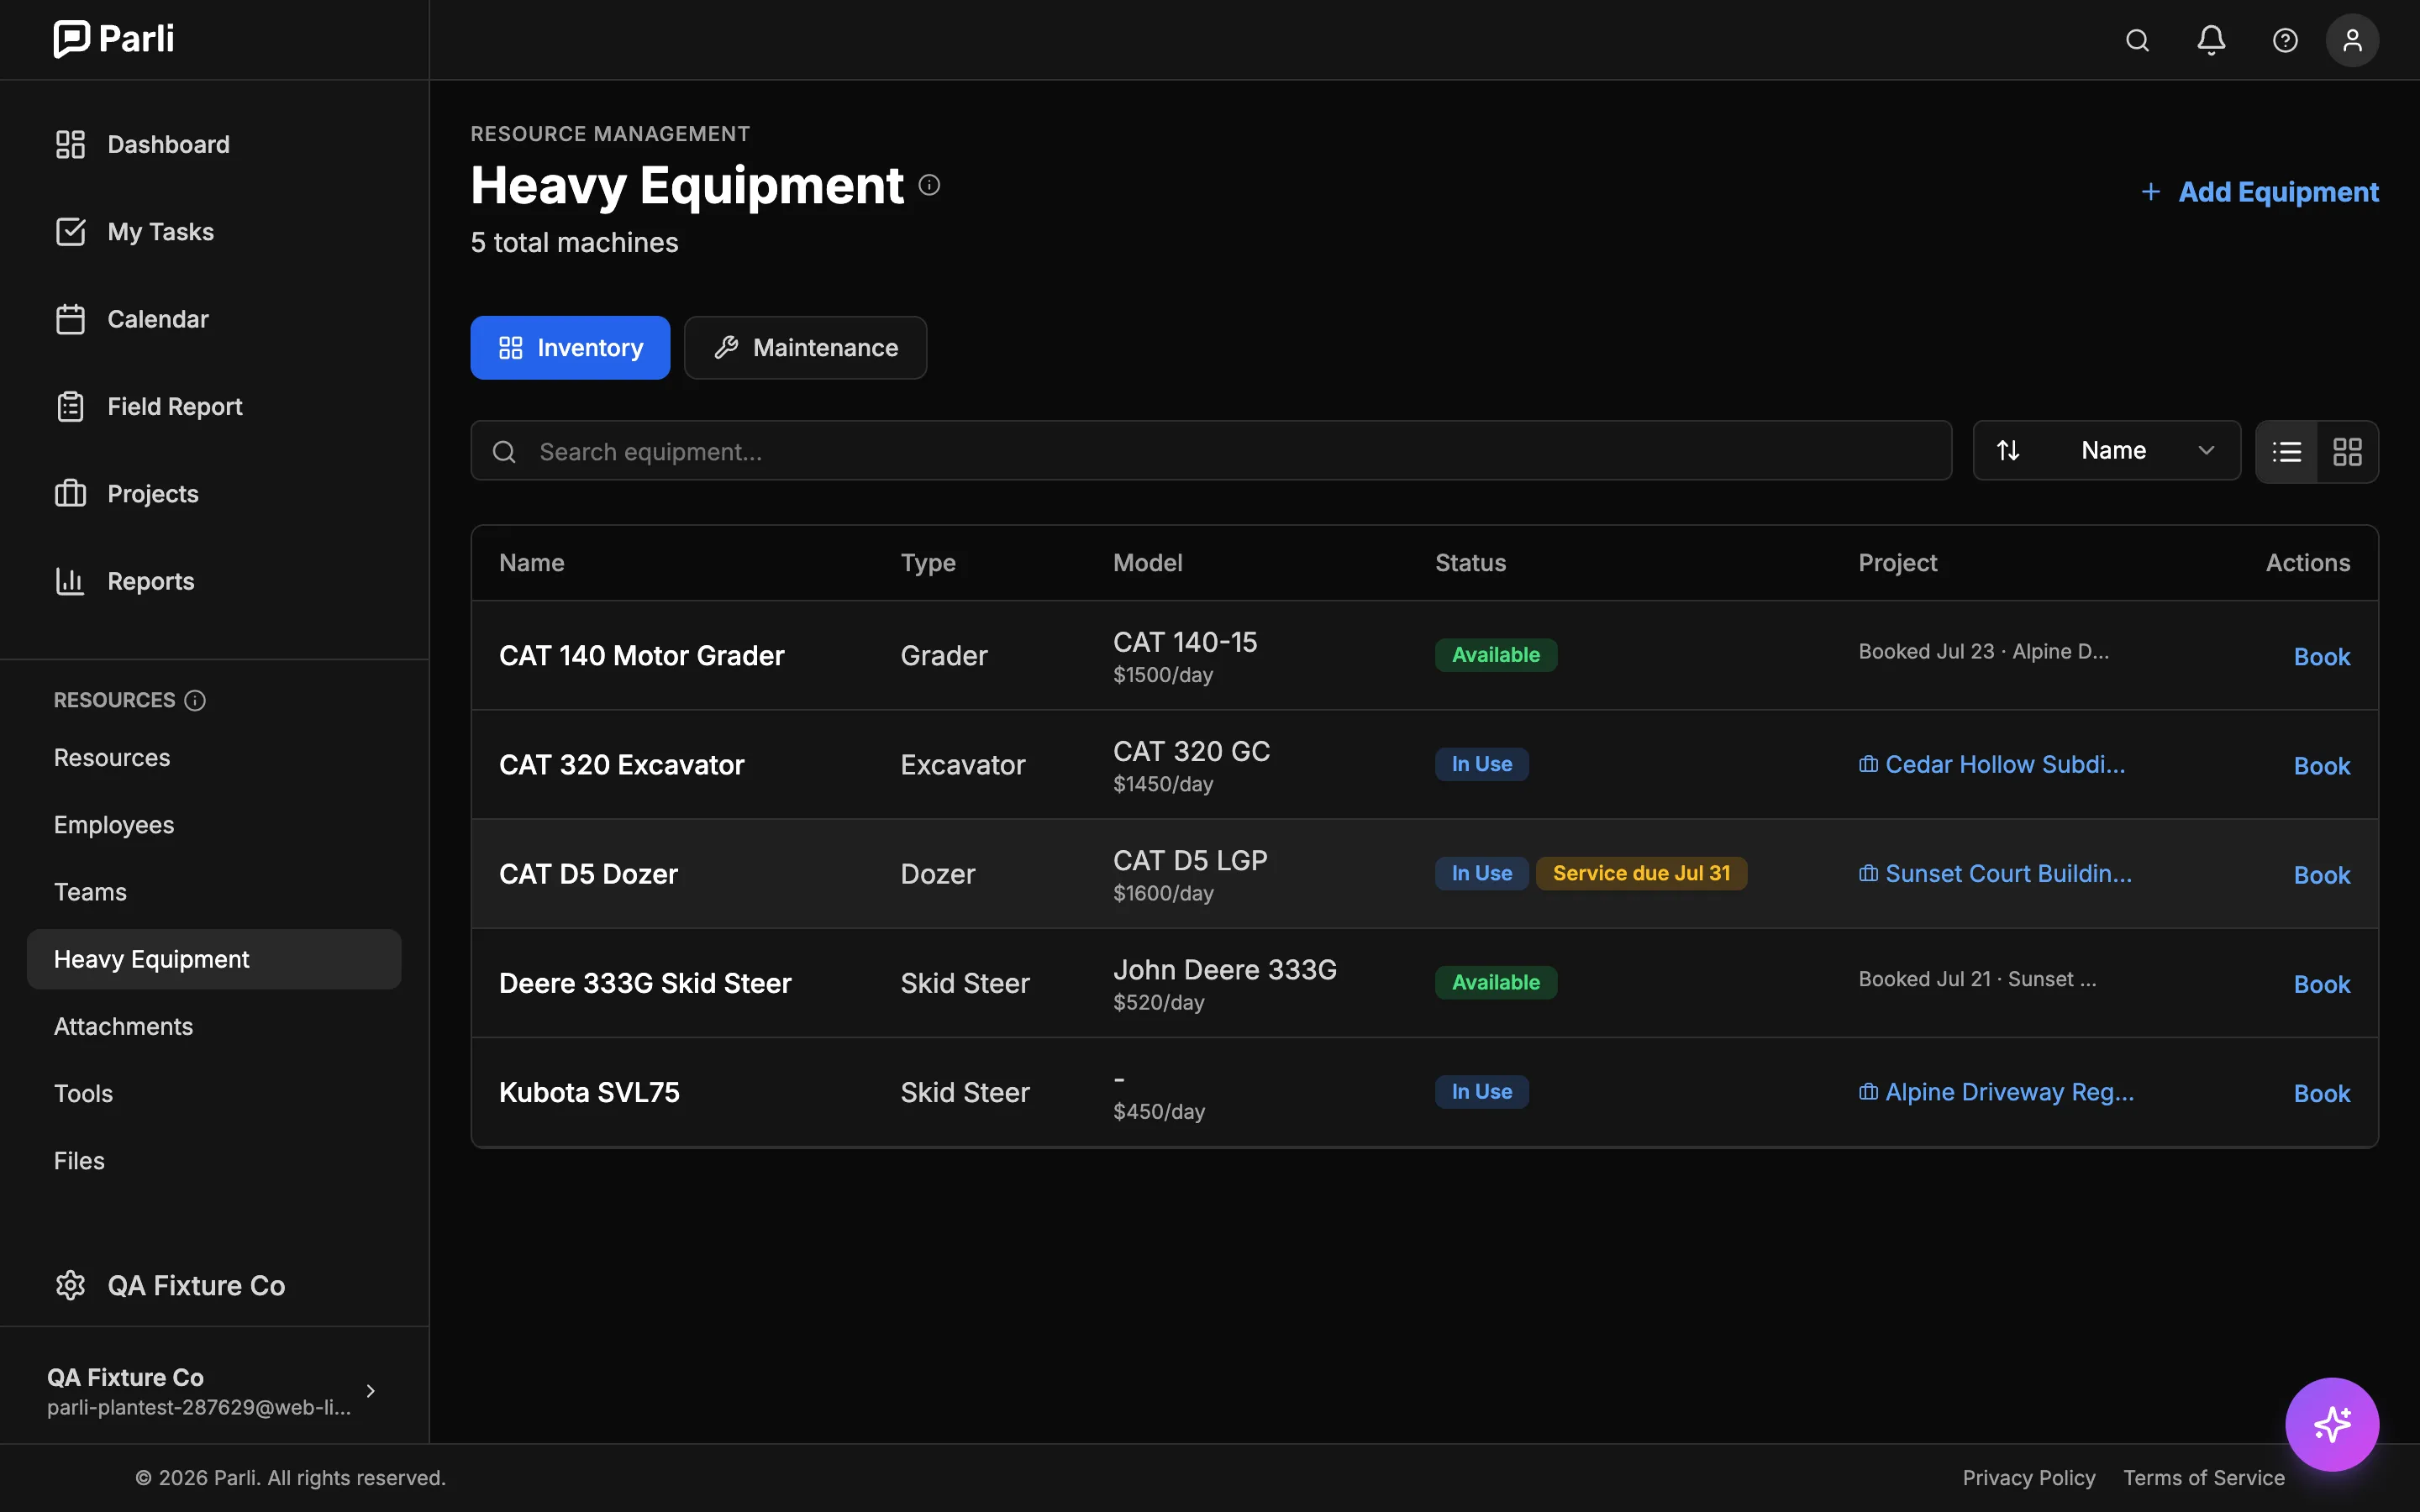Open the help question-mark icon
The image size is (2420, 1512).
(2285, 40)
